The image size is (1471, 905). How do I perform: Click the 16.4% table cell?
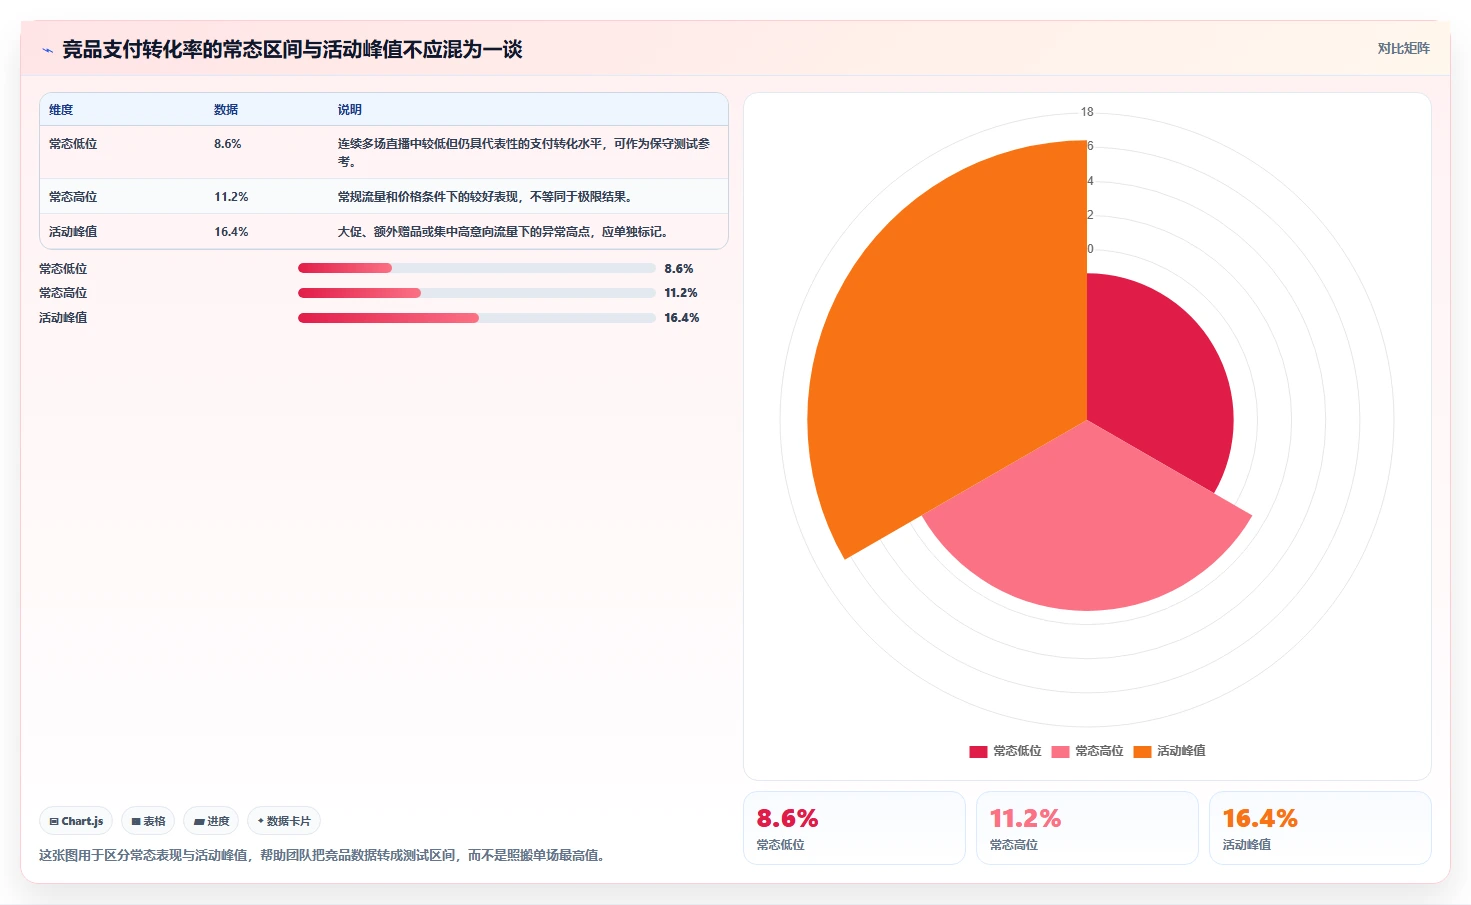coord(231,232)
